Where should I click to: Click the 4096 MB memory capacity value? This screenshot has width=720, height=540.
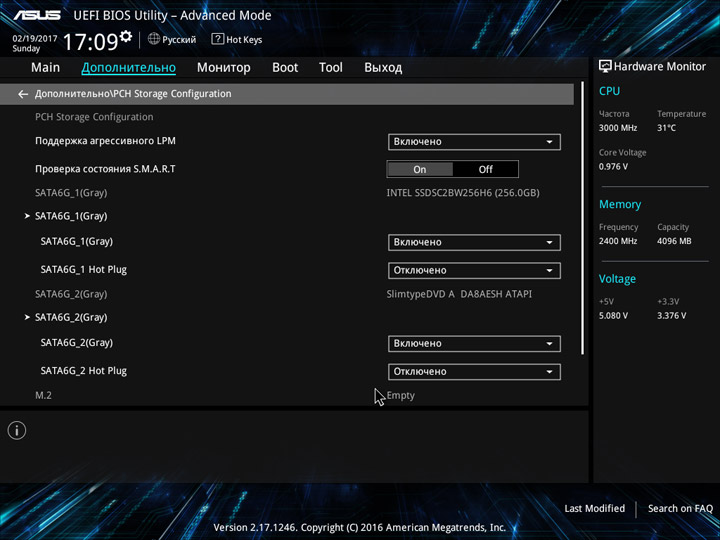pos(674,241)
